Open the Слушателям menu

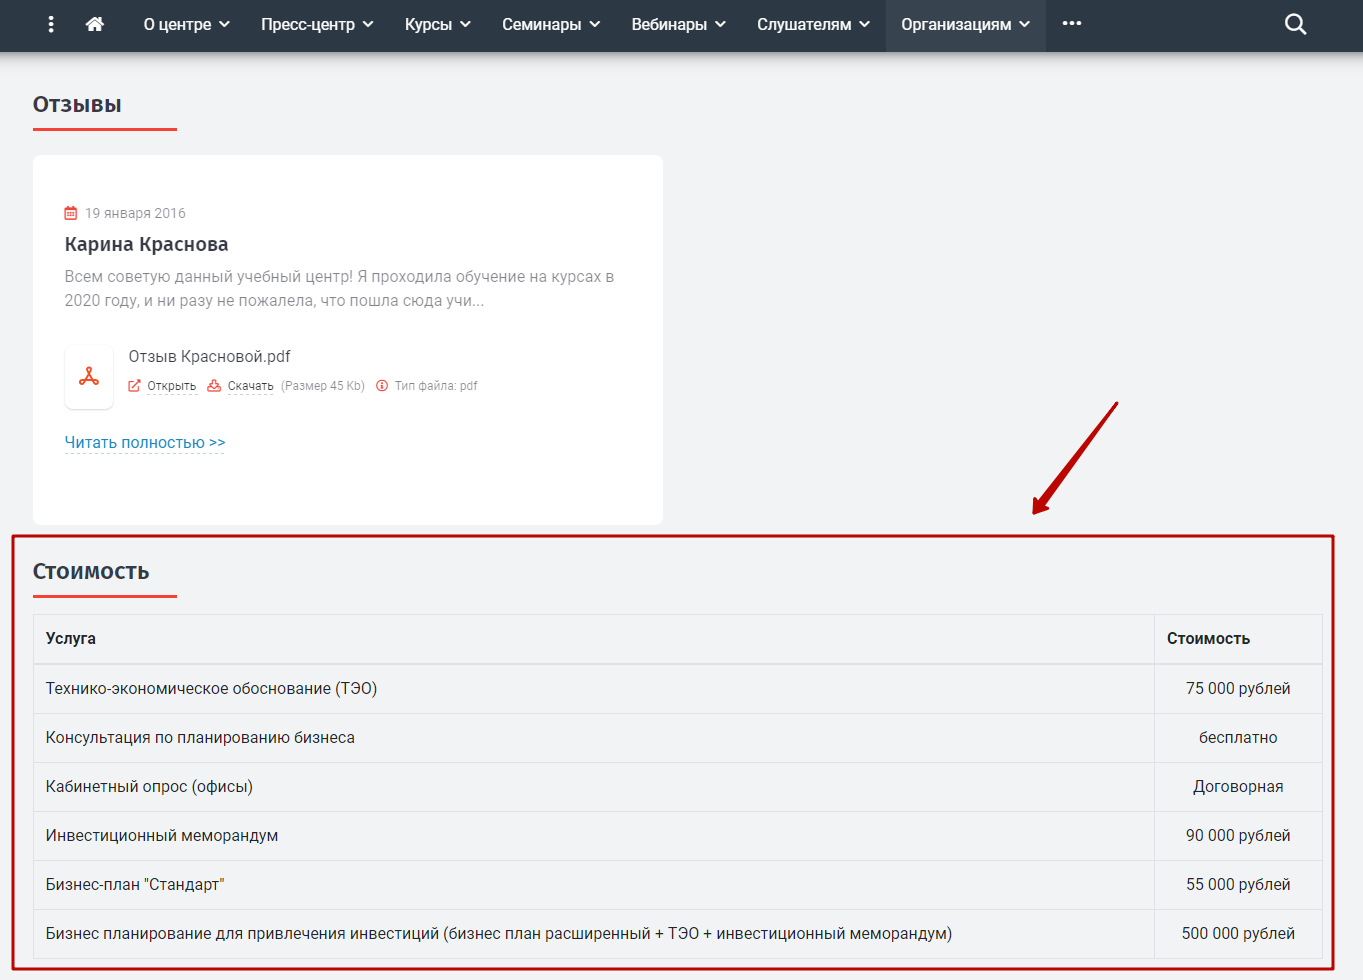pyautogui.click(x=813, y=24)
